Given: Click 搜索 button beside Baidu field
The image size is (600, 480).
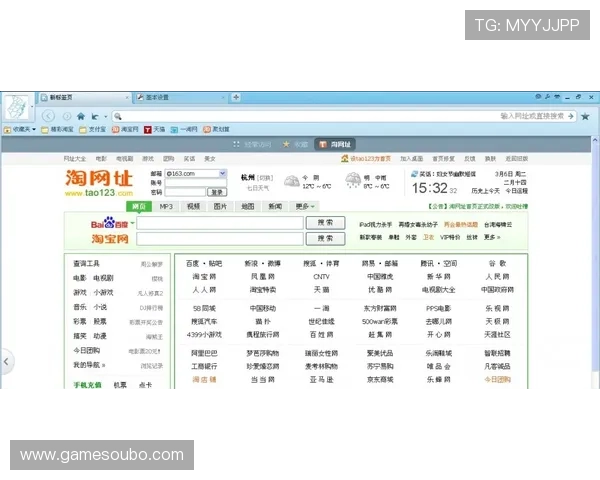Looking at the screenshot, I should [326, 223].
